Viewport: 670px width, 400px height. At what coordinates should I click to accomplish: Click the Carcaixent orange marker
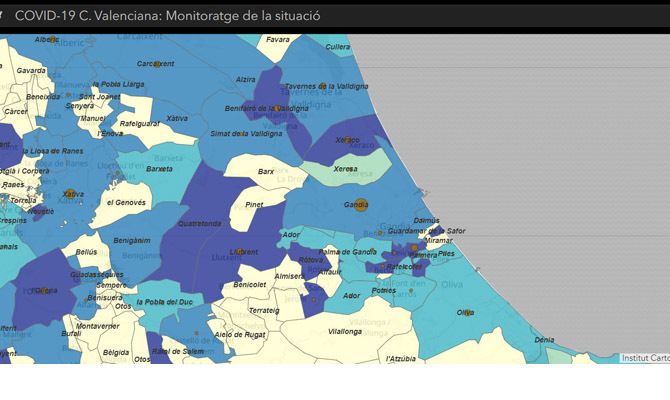(x=157, y=64)
